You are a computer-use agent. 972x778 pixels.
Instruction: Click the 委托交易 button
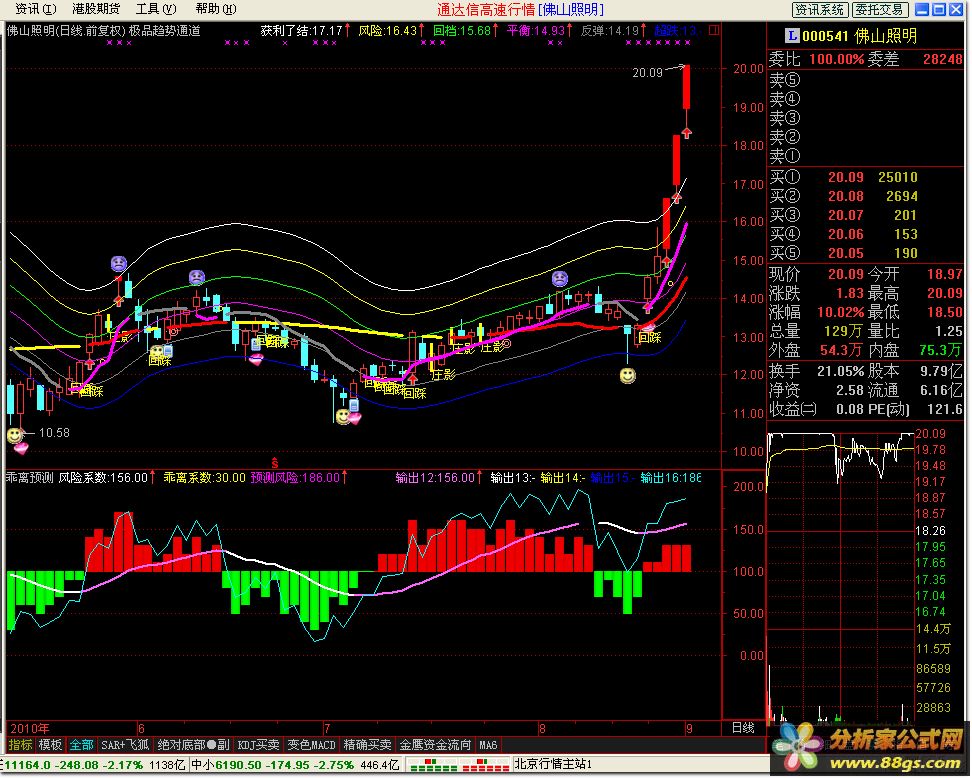[880, 9]
